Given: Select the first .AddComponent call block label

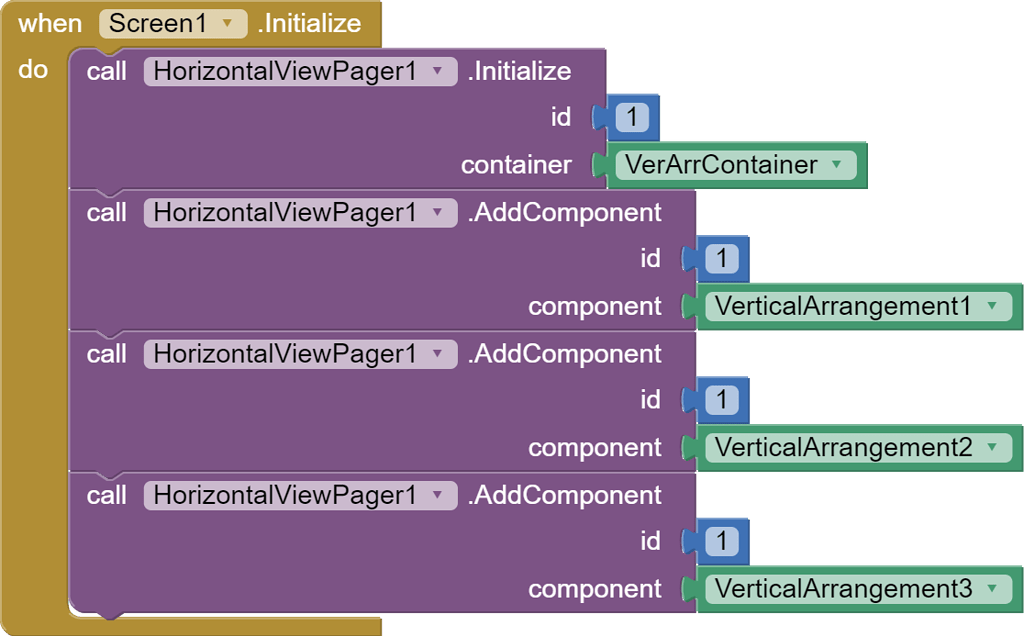Looking at the screenshot, I should coord(565,213).
